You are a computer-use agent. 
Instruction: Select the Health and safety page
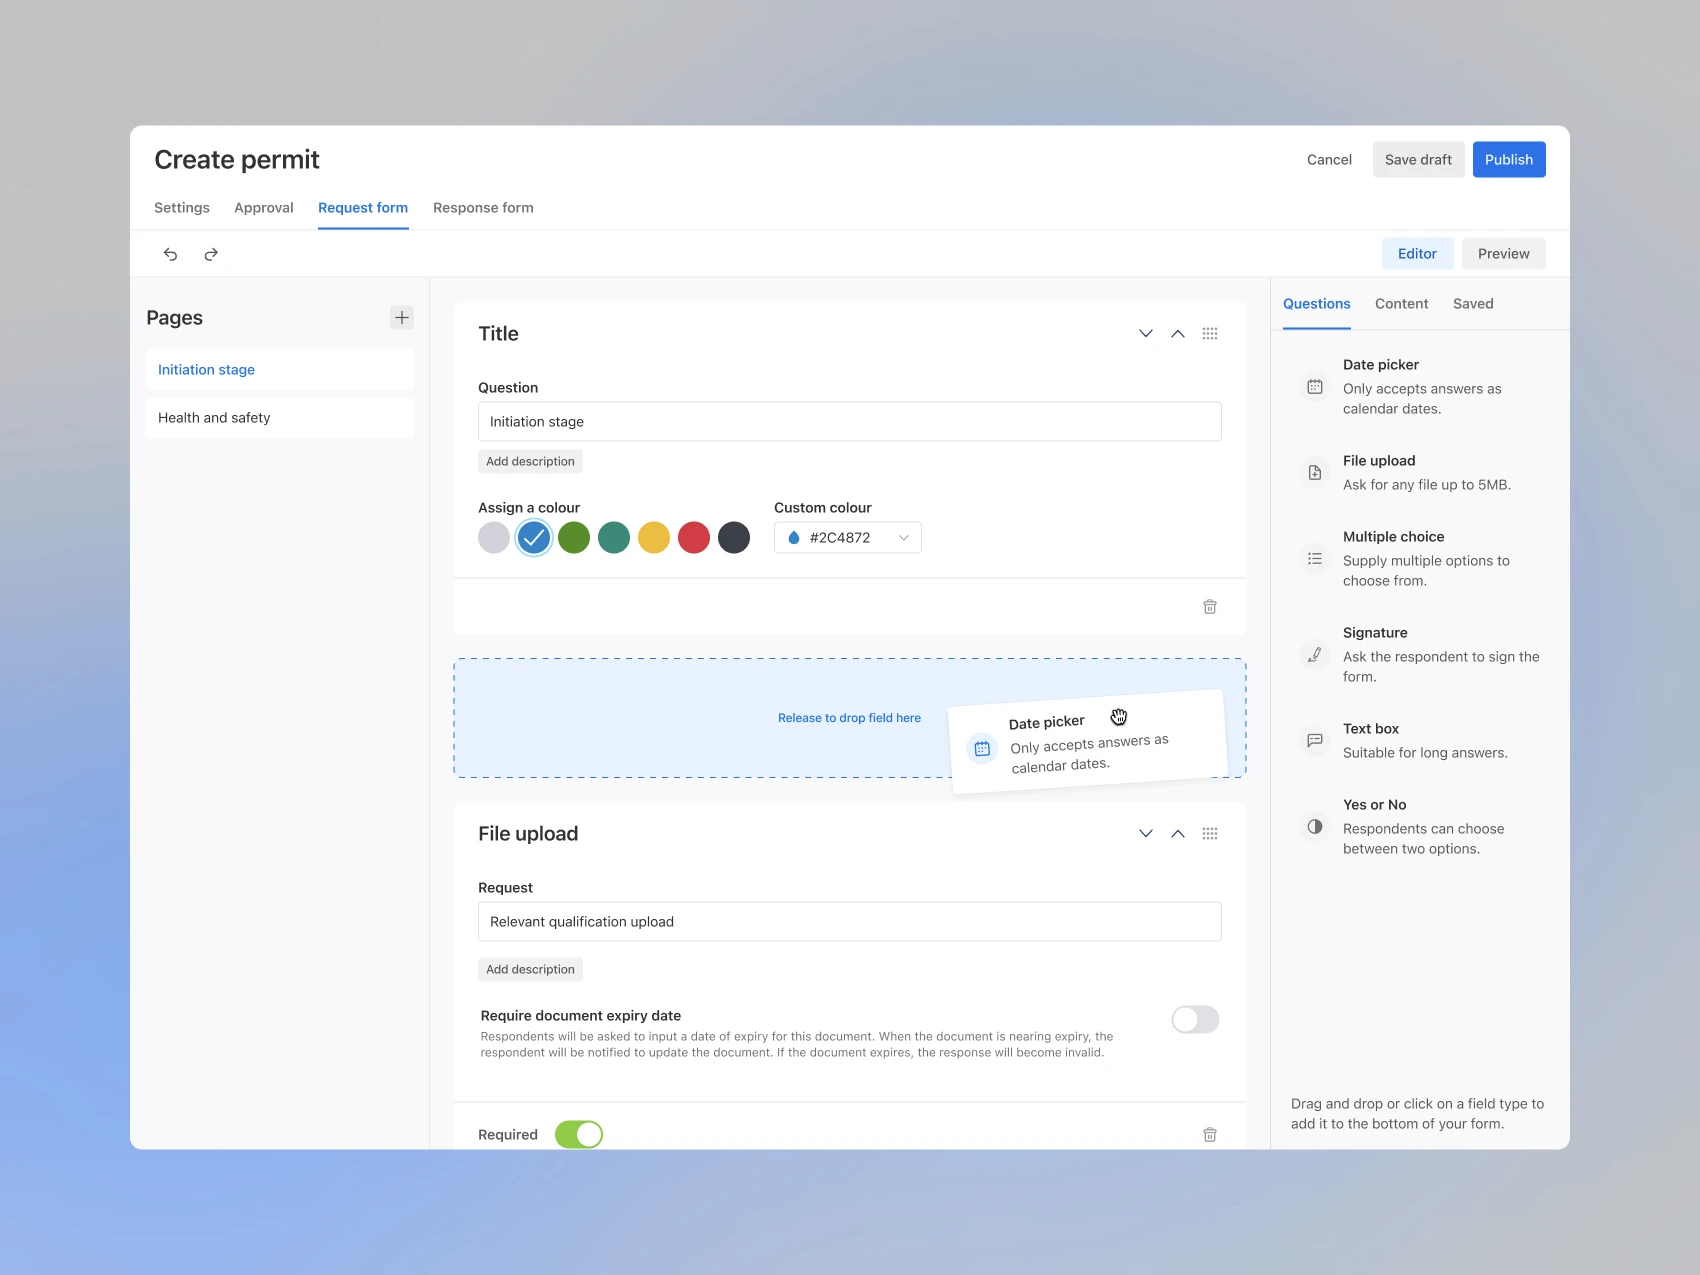[214, 417]
